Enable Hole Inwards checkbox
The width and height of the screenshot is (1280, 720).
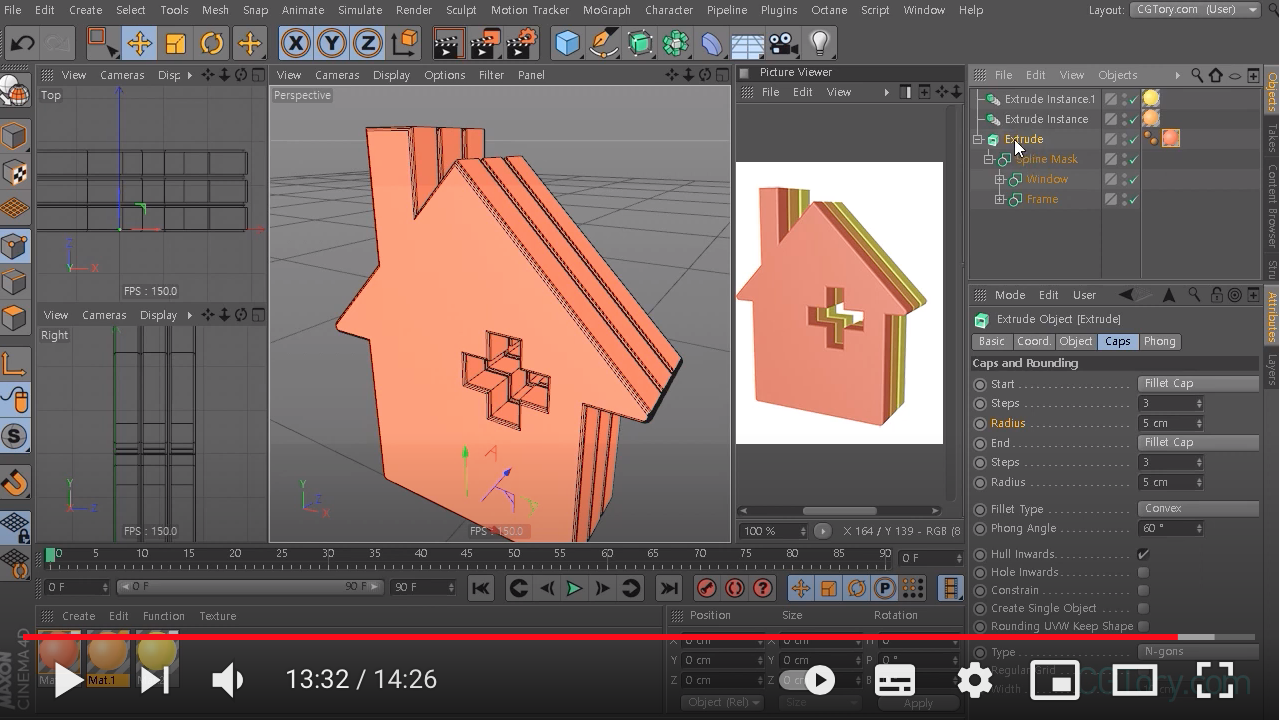[1143, 572]
